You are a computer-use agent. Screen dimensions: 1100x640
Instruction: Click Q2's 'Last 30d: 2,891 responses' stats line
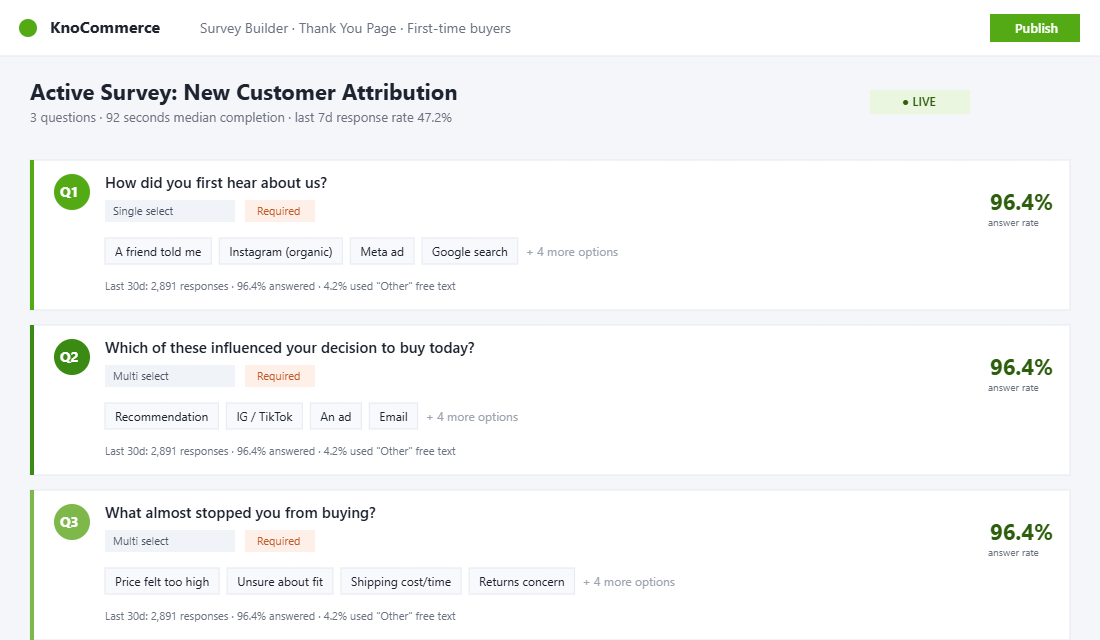point(281,451)
